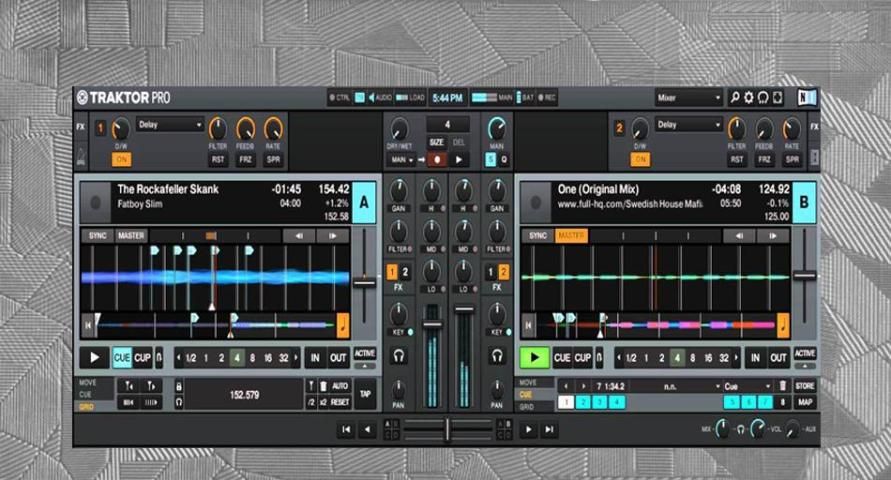Click the Deck B focus letter B

click(x=804, y=202)
